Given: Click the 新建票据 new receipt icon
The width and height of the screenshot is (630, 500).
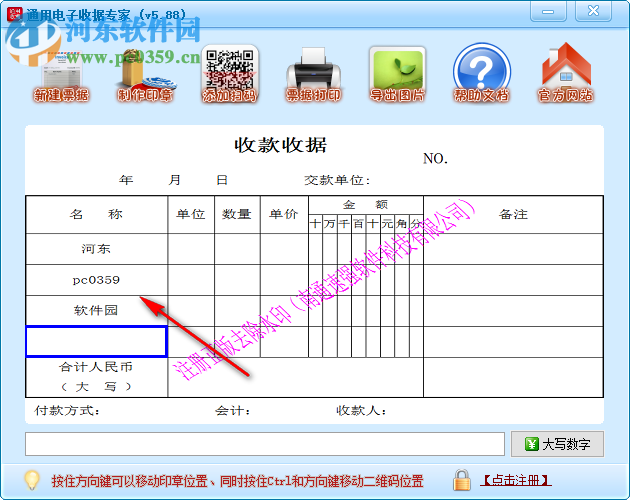Looking at the screenshot, I should coord(61,76).
